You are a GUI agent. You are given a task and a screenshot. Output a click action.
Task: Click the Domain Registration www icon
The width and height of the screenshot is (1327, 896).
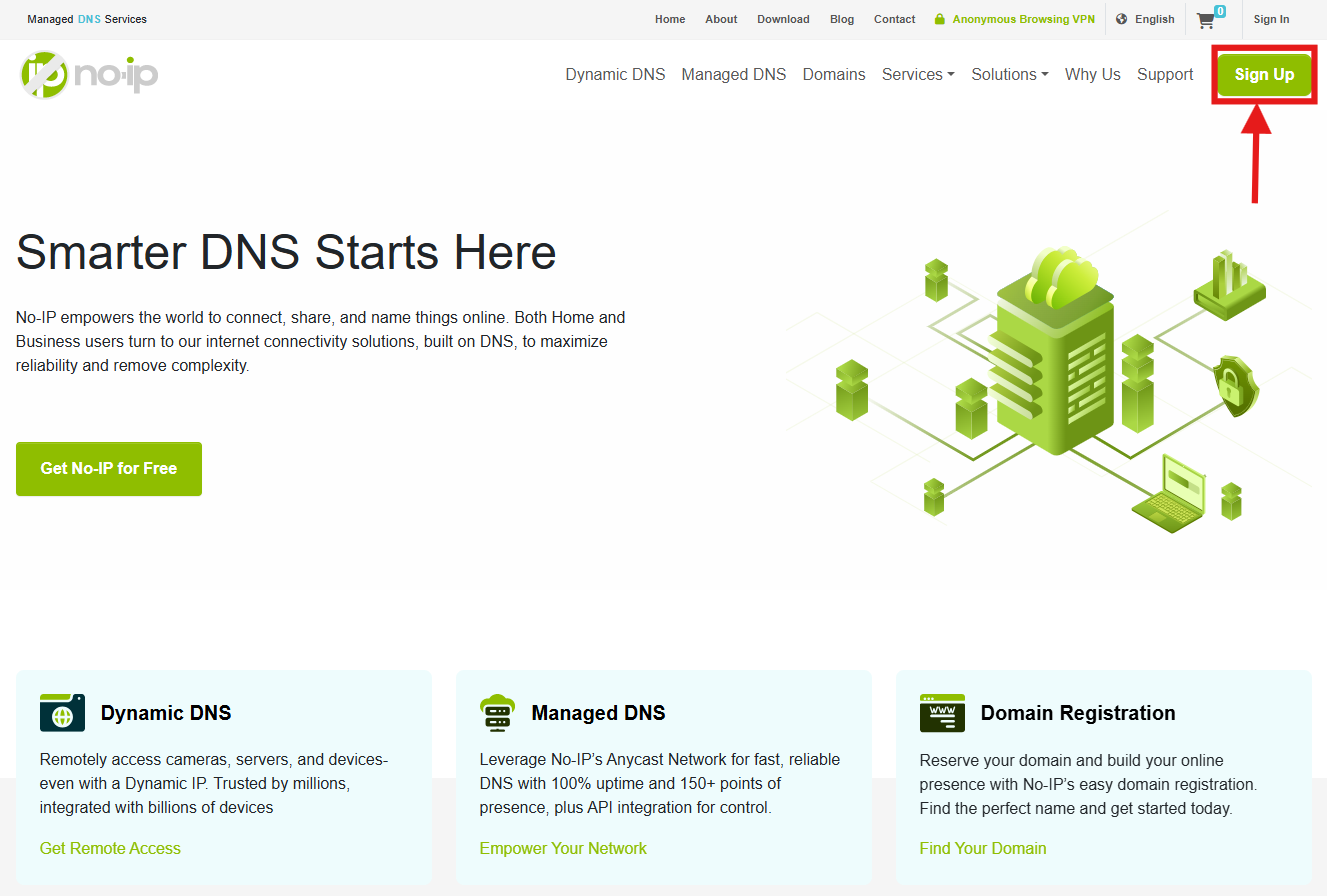pyautogui.click(x=942, y=713)
